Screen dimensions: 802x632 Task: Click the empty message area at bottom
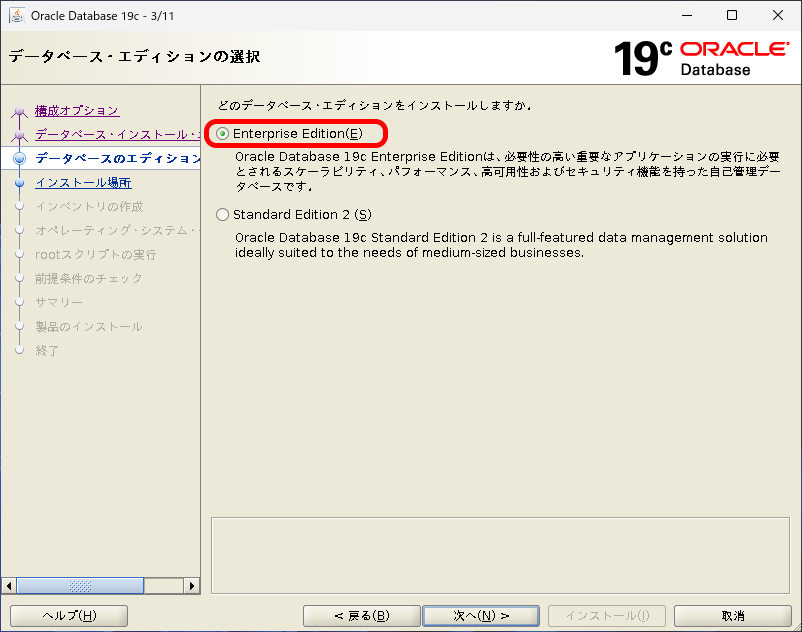tap(500, 556)
